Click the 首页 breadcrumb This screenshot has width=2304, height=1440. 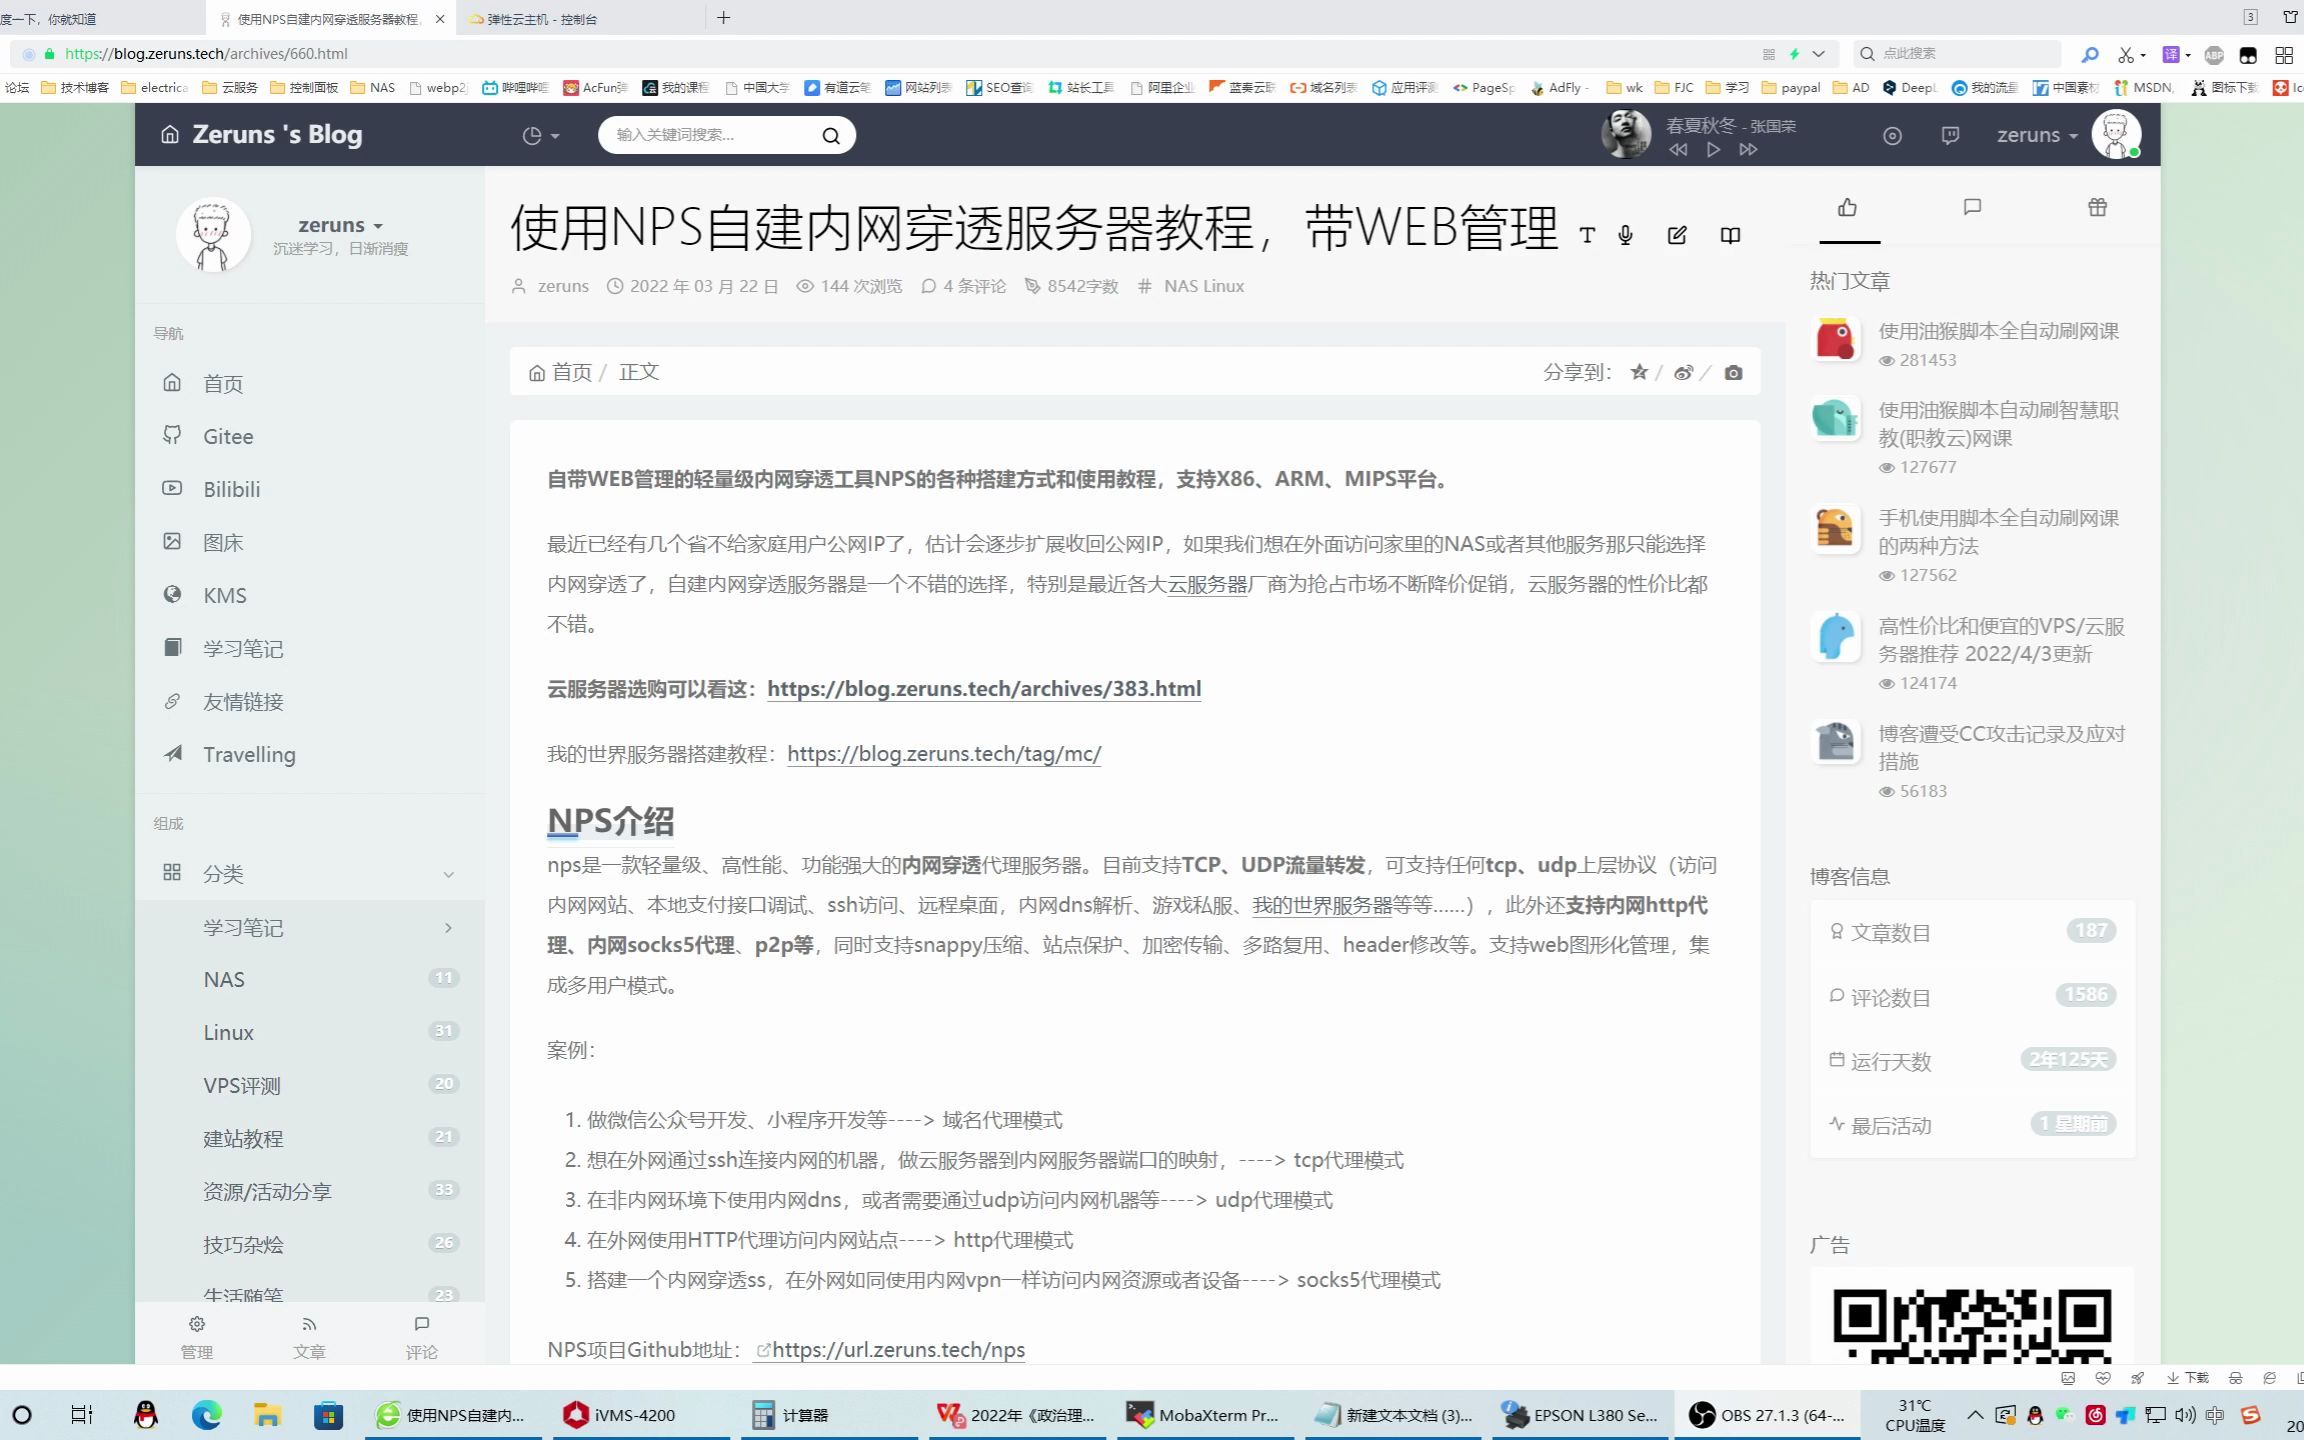[x=561, y=372]
